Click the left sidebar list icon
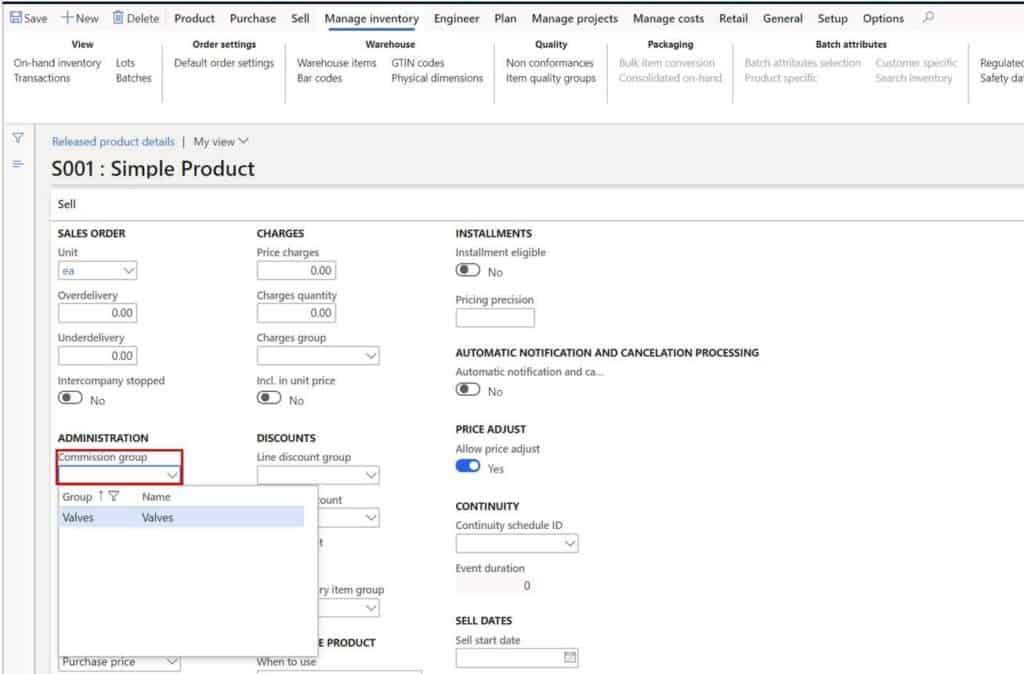Image resolution: width=1024 pixels, height=674 pixels. (x=18, y=166)
